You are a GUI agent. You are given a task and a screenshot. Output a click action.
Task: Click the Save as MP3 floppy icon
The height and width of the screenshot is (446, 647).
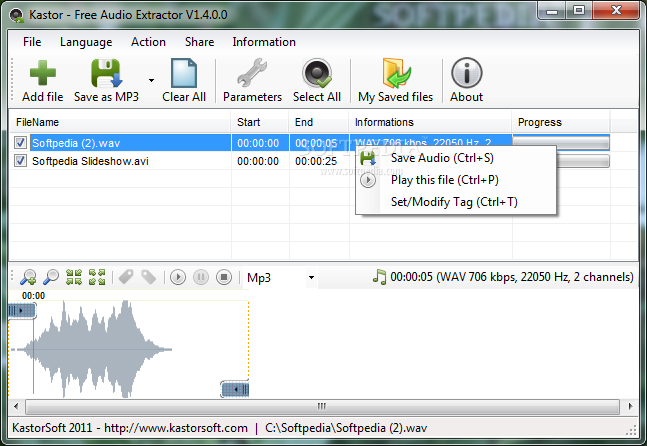106,73
